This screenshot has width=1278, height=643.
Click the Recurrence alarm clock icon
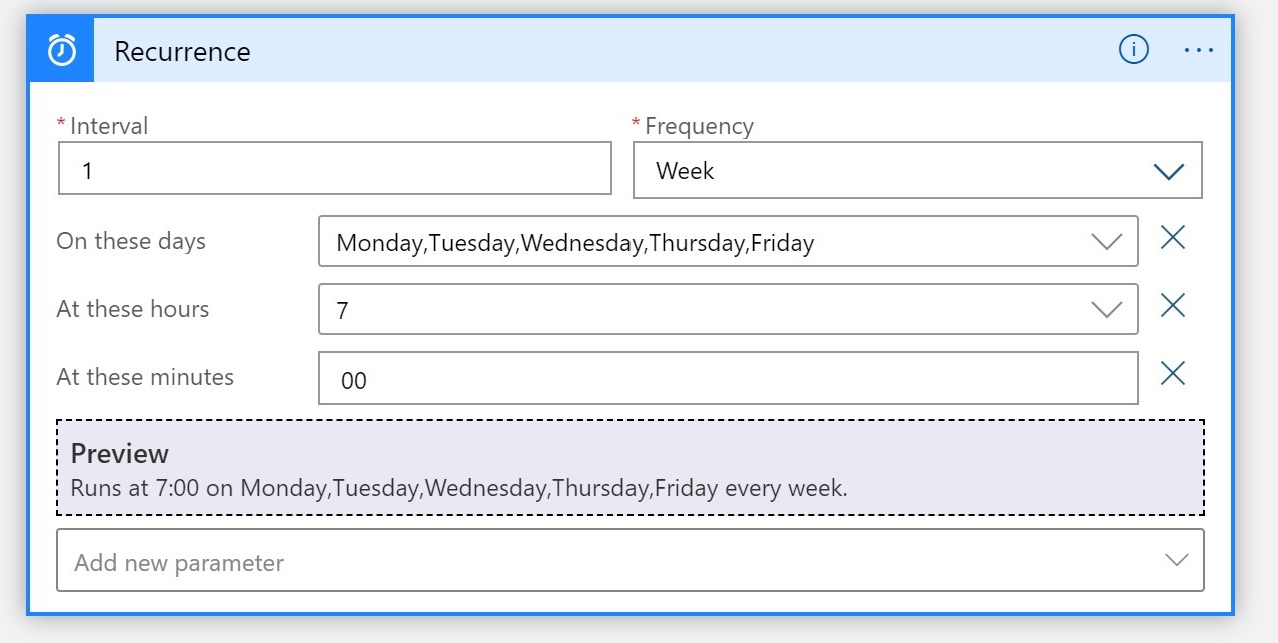click(x=62, y=50)
